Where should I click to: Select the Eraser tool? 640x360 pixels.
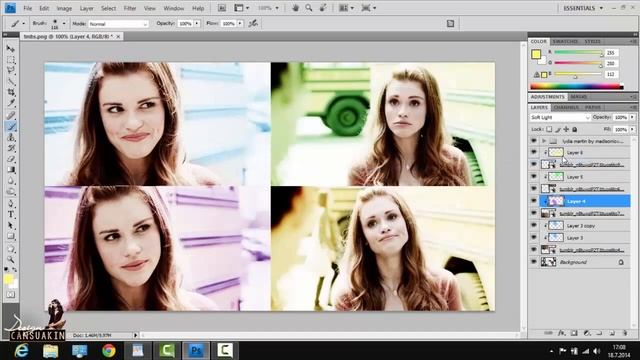(x=11, y=159)
